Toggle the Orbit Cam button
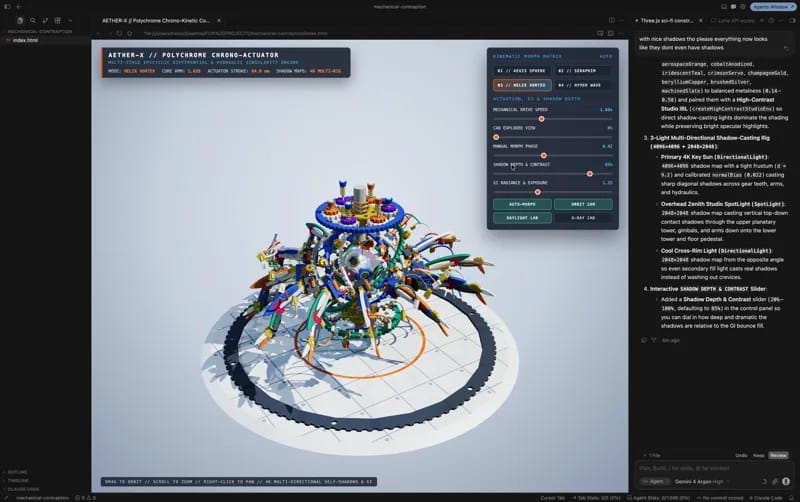 (x=583, y=204)
